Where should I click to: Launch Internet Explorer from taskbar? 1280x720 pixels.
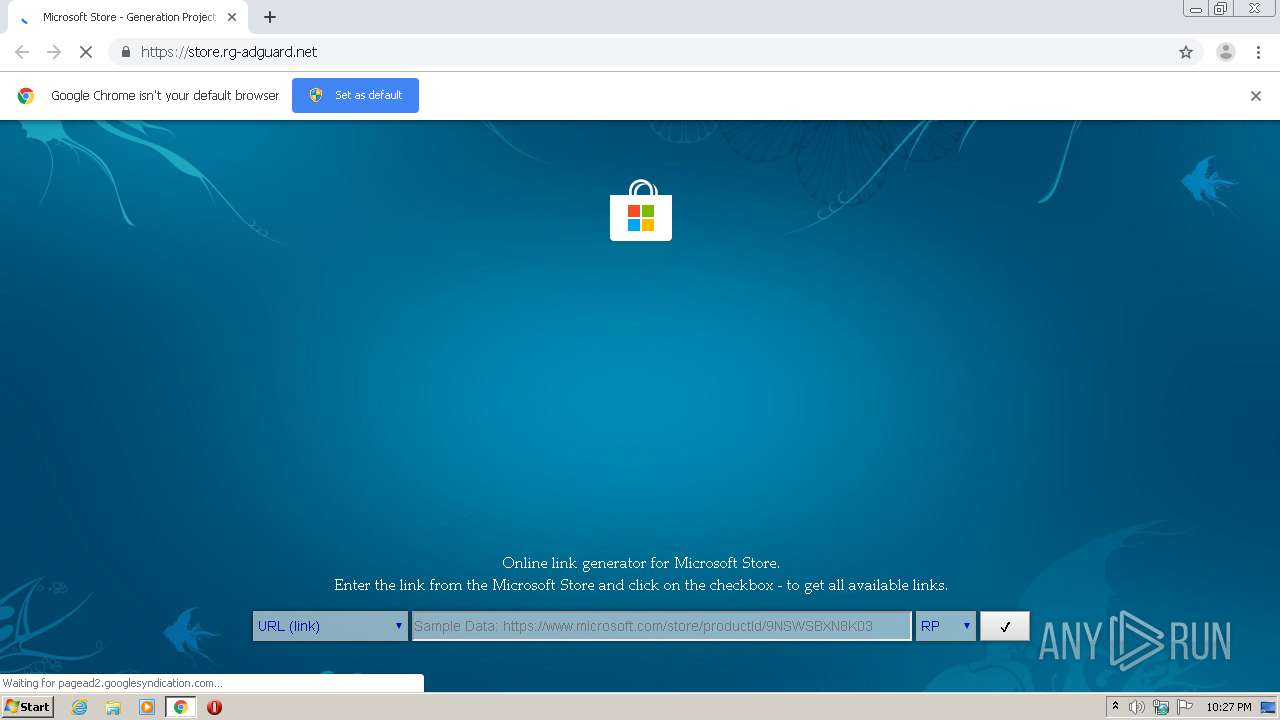click(79, 707)
